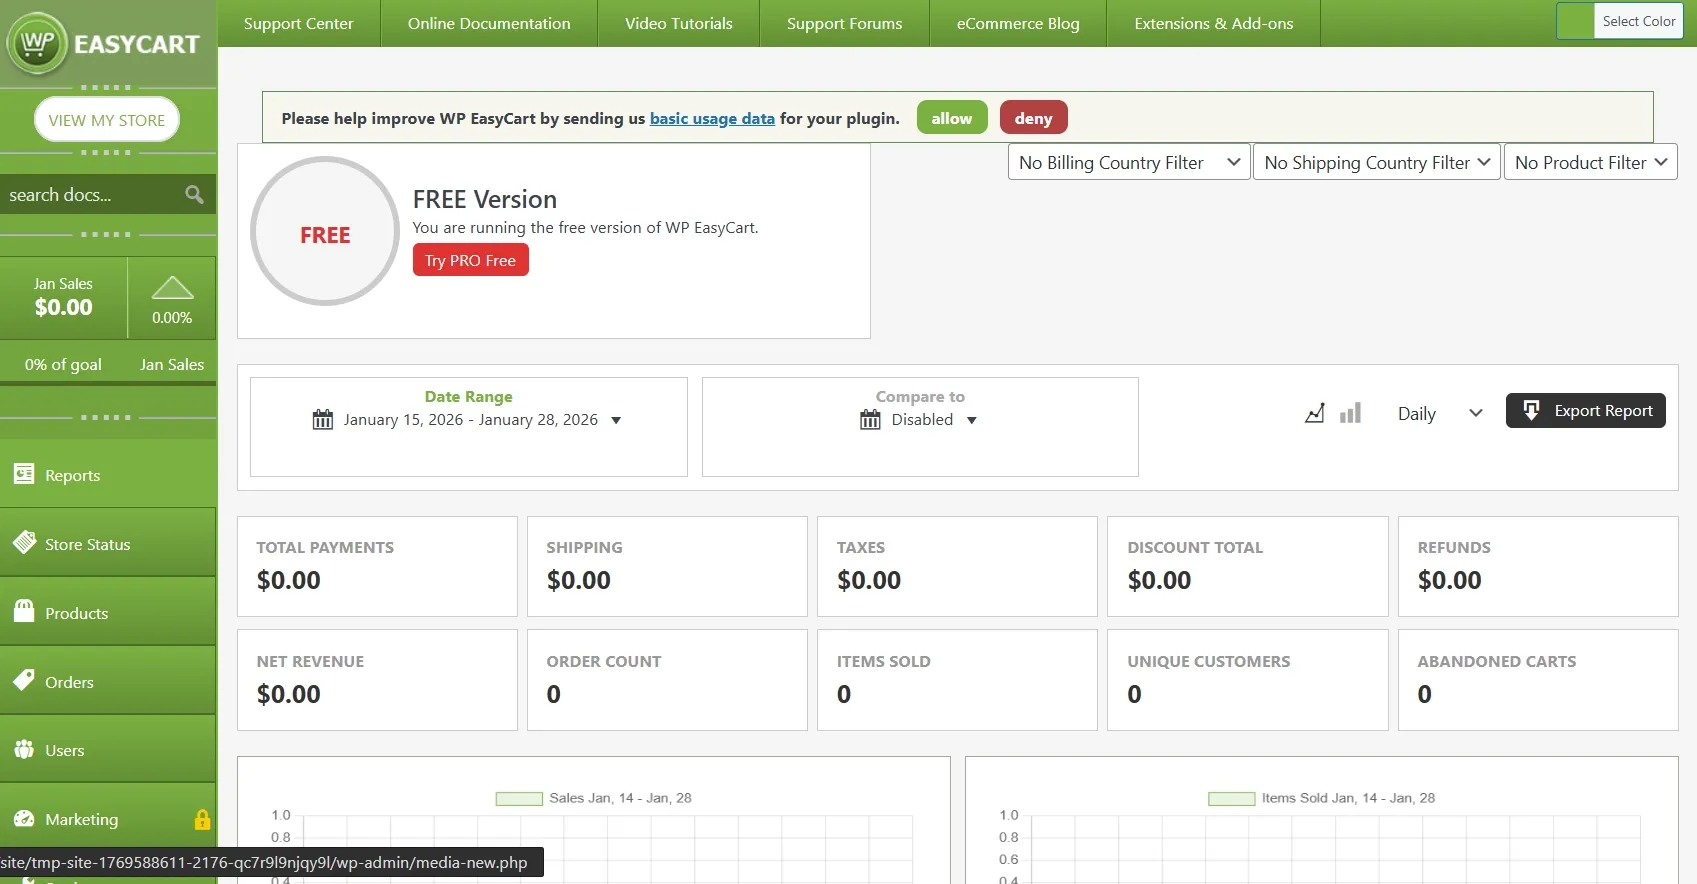Click the Total Payments stat card

[377, 566]
